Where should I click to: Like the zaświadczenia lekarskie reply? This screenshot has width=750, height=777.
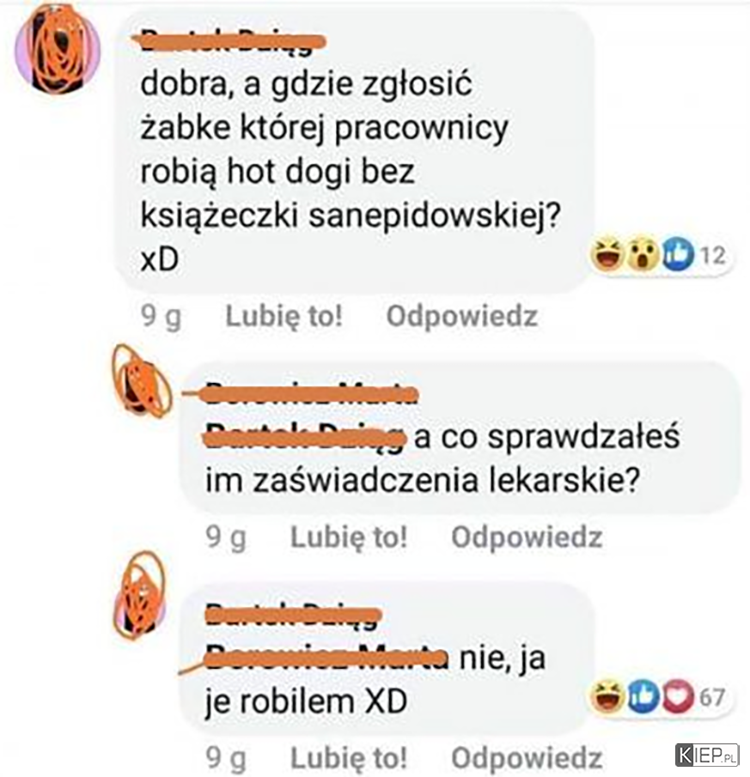pyautogui.click(x=349, y=537)
